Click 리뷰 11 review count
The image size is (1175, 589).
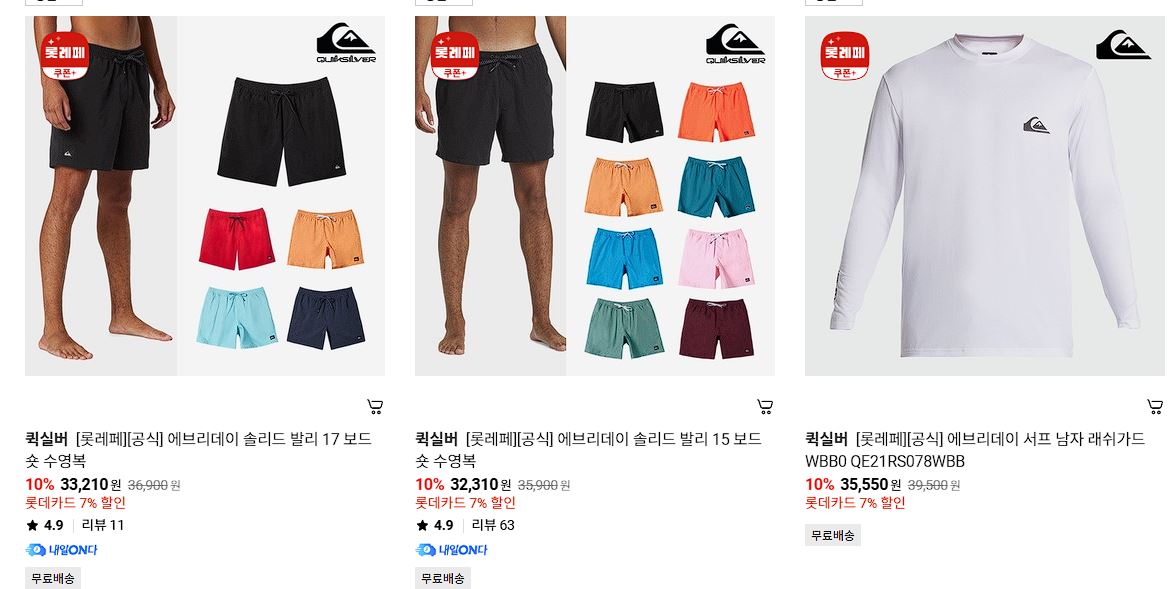[x=103, y=525]
